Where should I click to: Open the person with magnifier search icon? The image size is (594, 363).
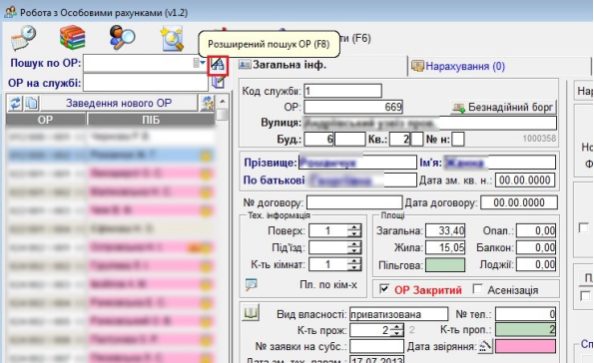coord(122,38)
